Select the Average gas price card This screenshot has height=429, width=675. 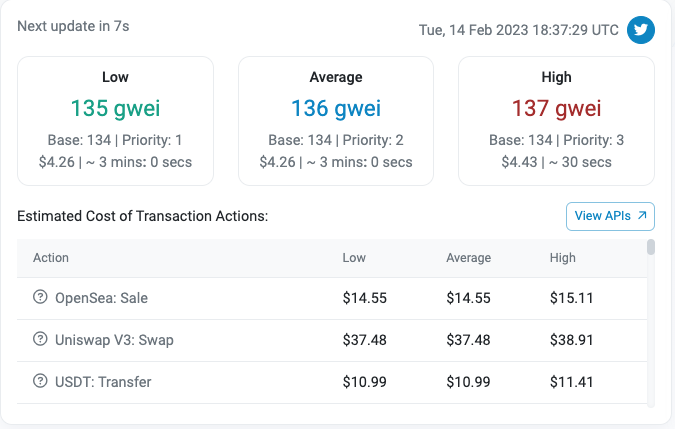point(335,121)
